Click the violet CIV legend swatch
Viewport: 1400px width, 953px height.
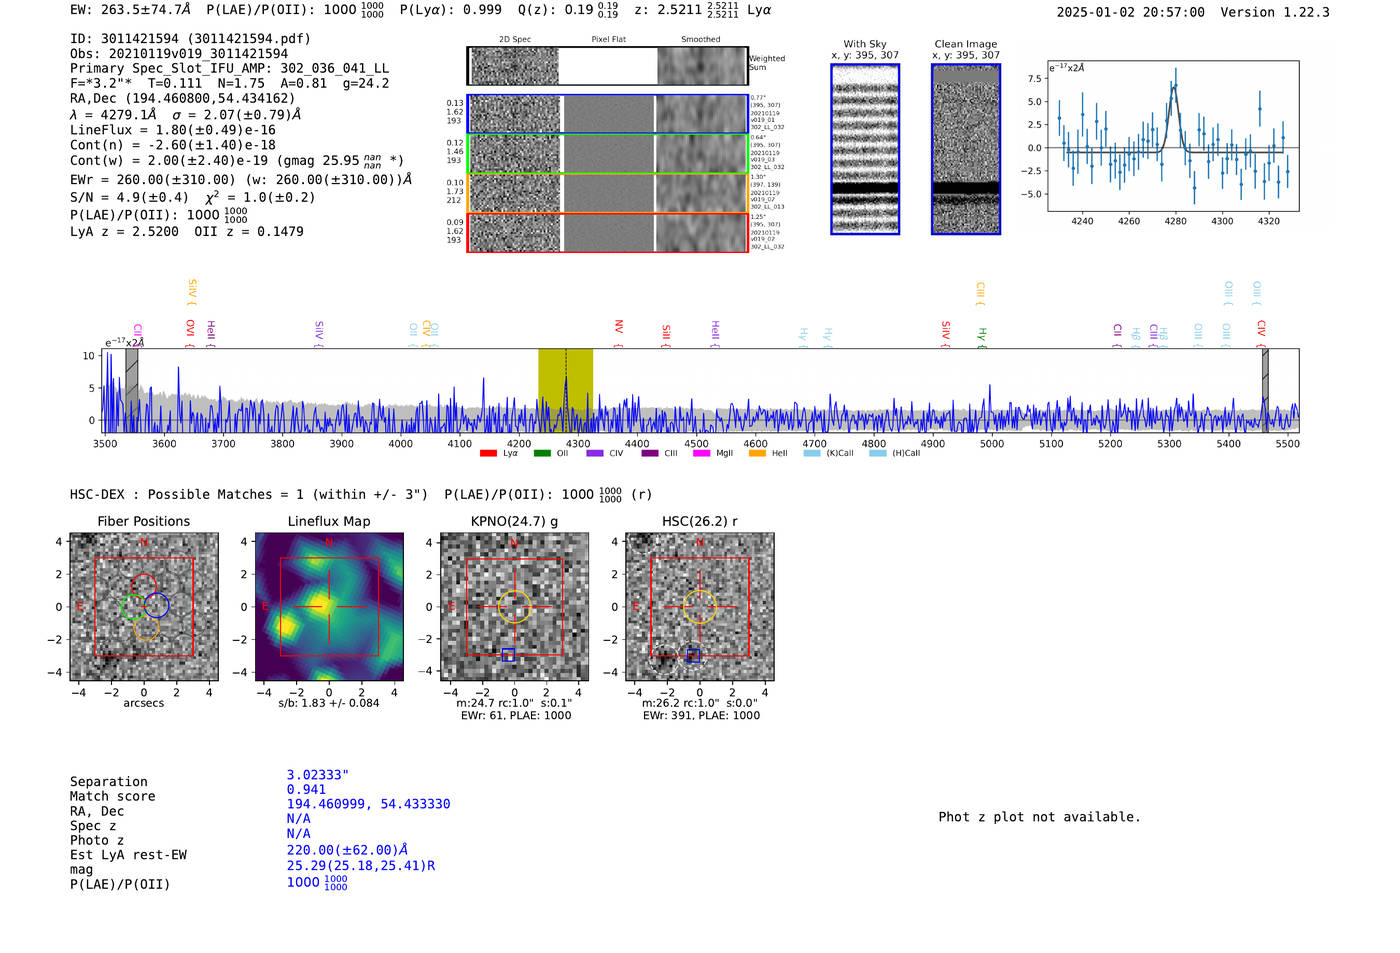click(x=595, y=454)
